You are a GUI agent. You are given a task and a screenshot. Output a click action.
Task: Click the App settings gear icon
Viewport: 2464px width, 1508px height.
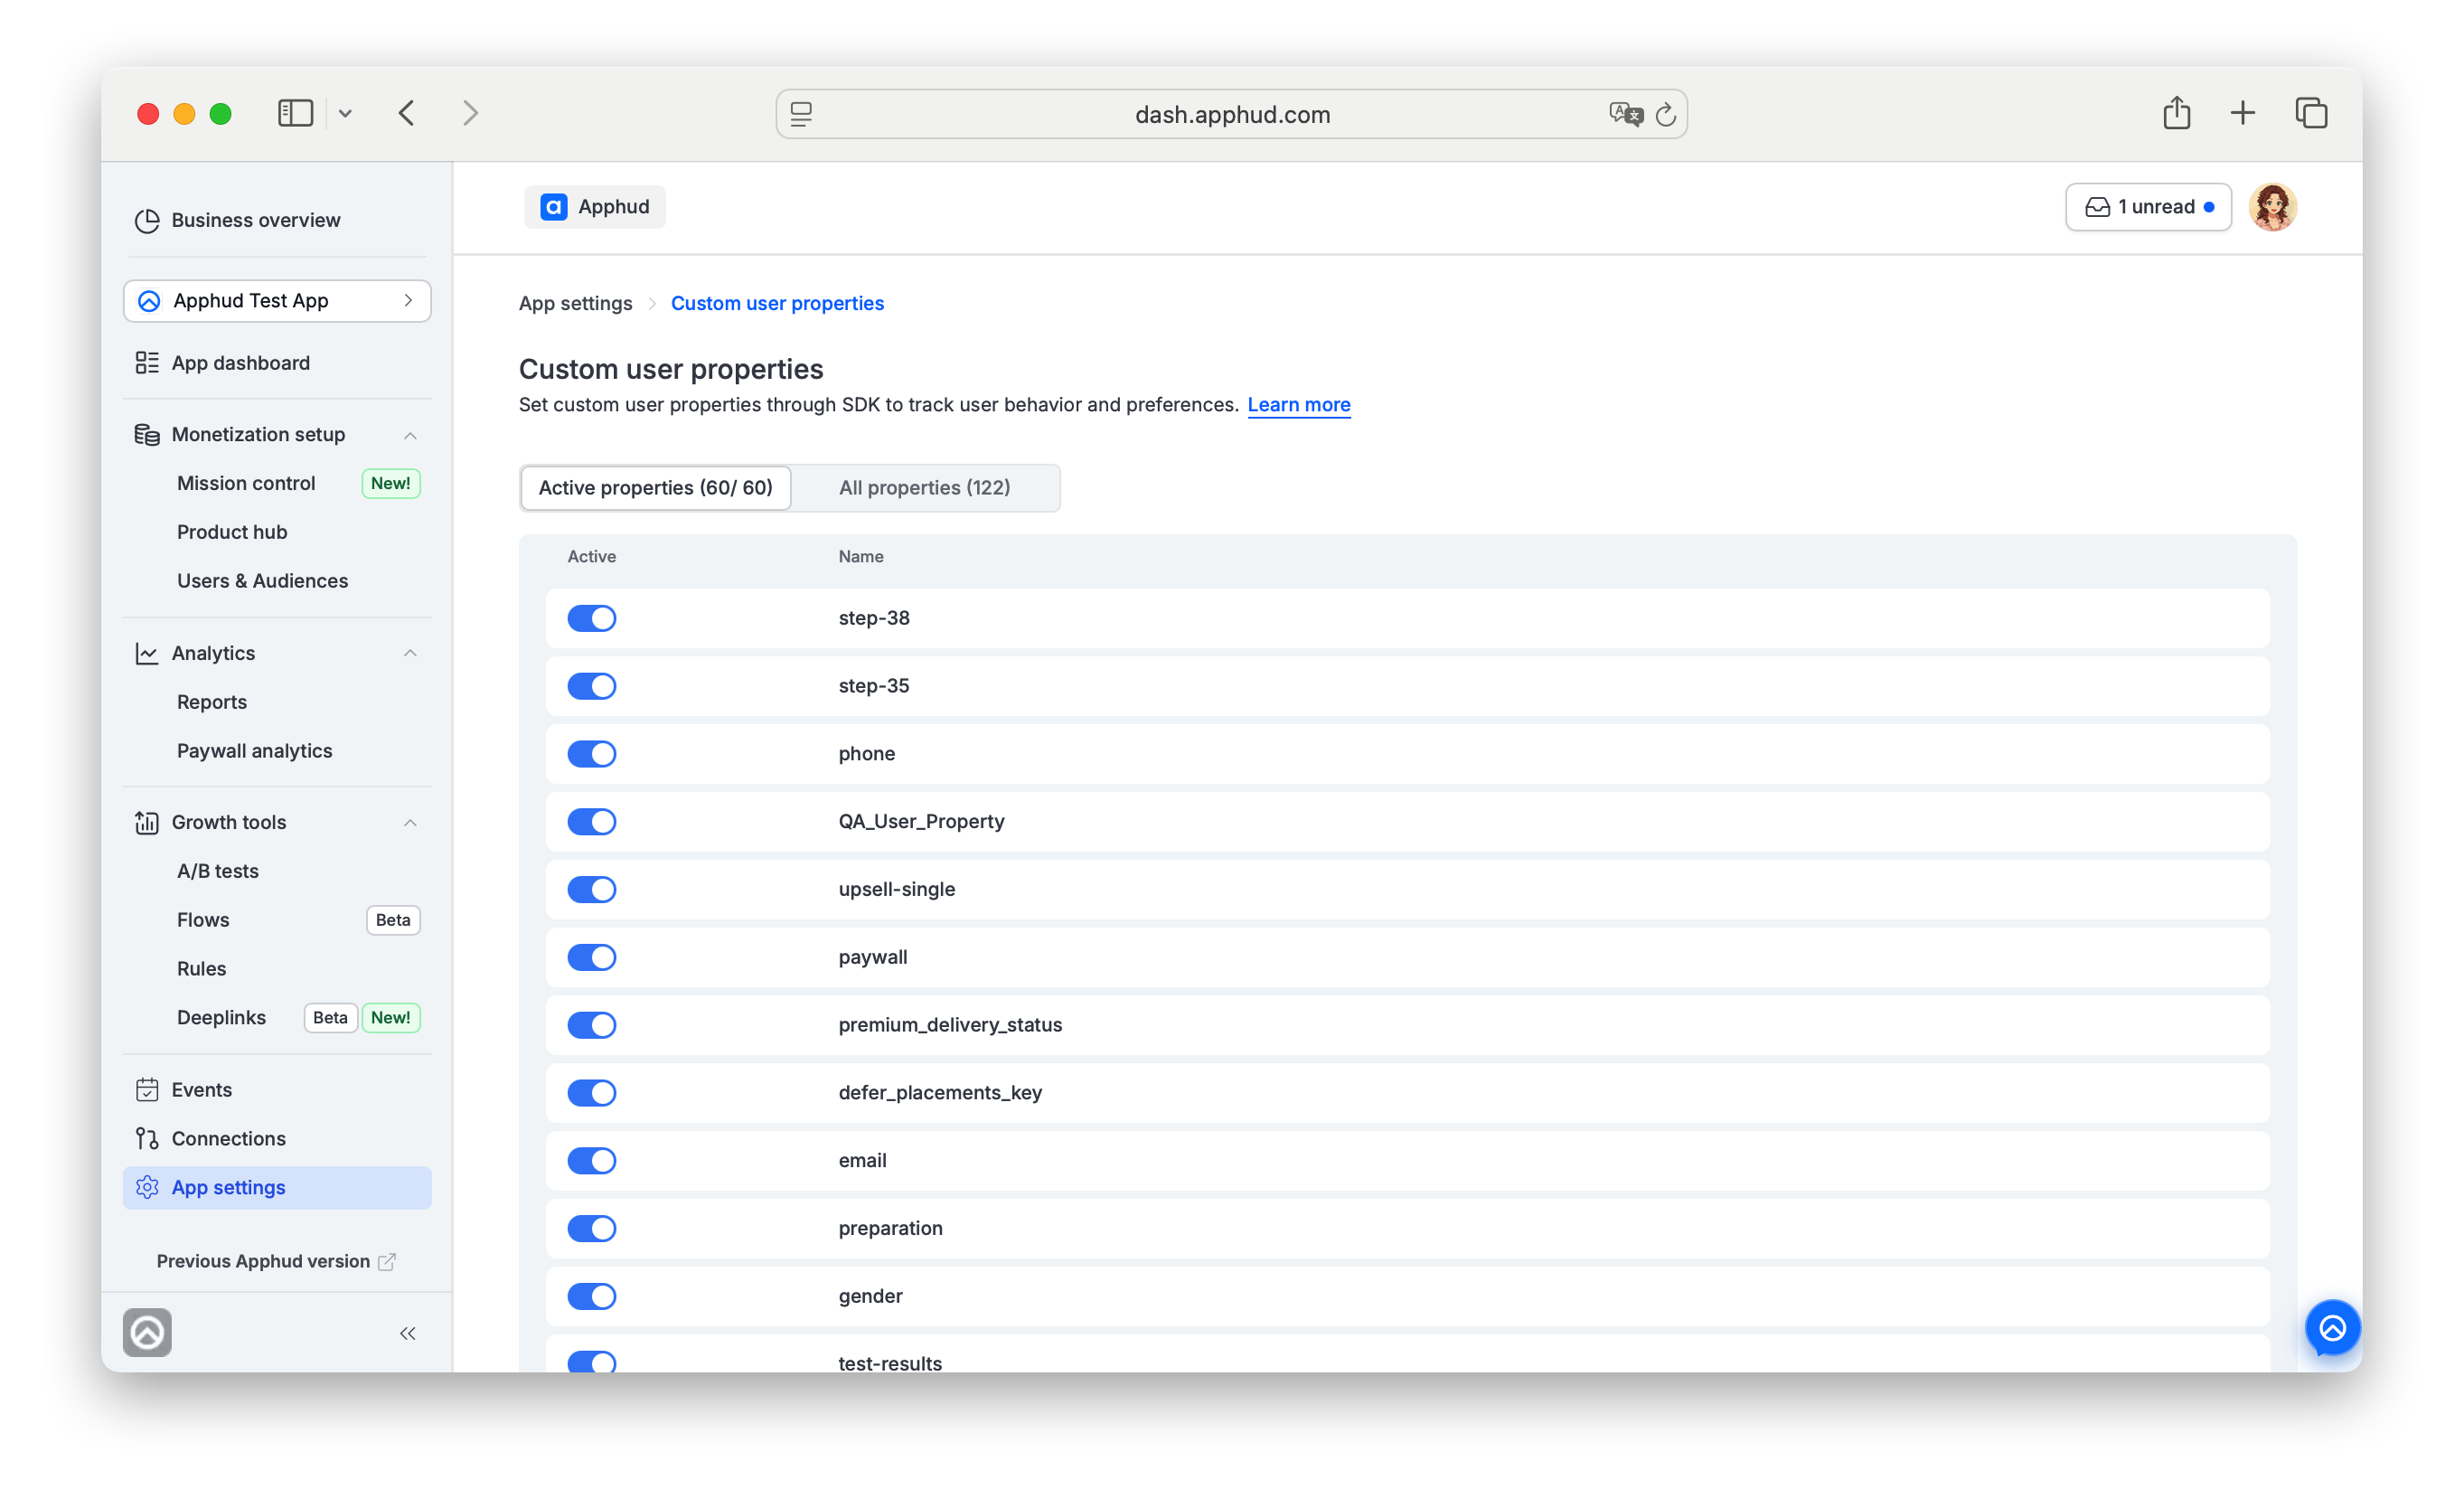point(147,1187)
